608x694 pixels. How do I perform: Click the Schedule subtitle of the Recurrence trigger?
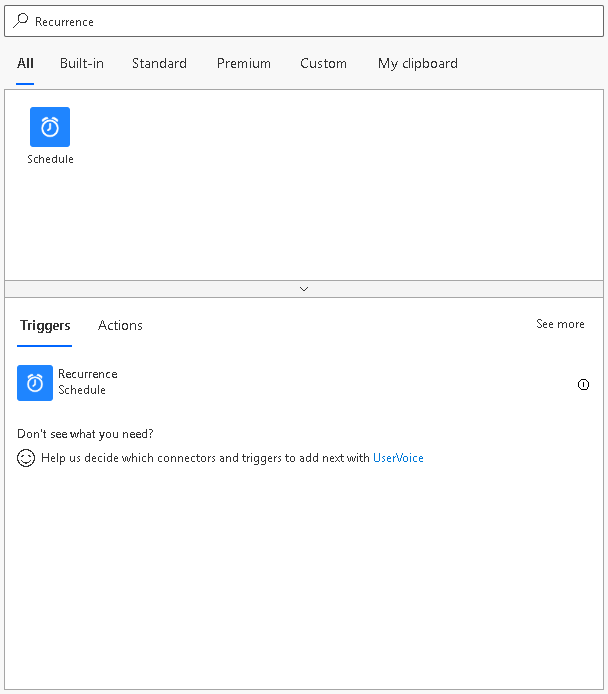(x=82, y=390)
